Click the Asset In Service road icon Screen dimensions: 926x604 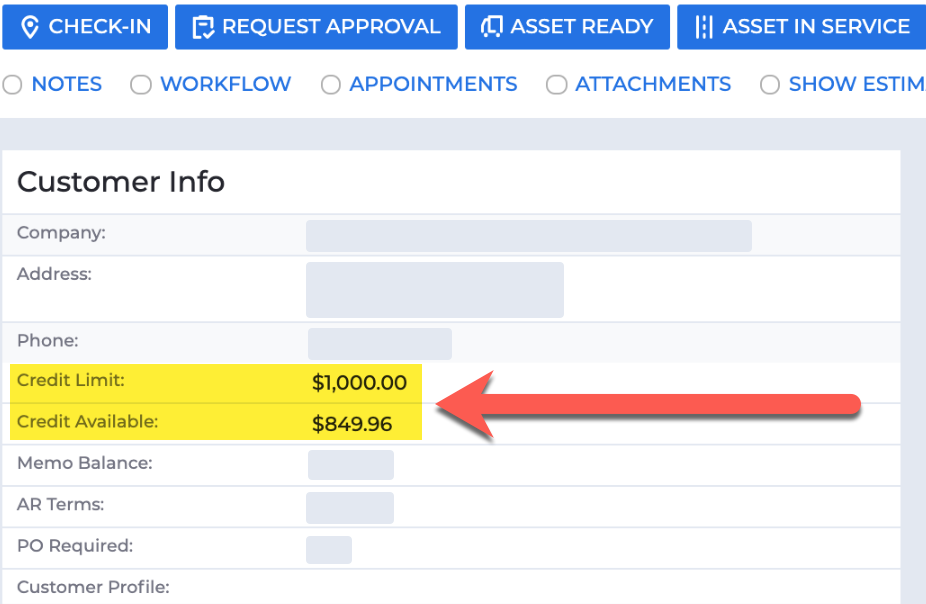click(704, 27)
